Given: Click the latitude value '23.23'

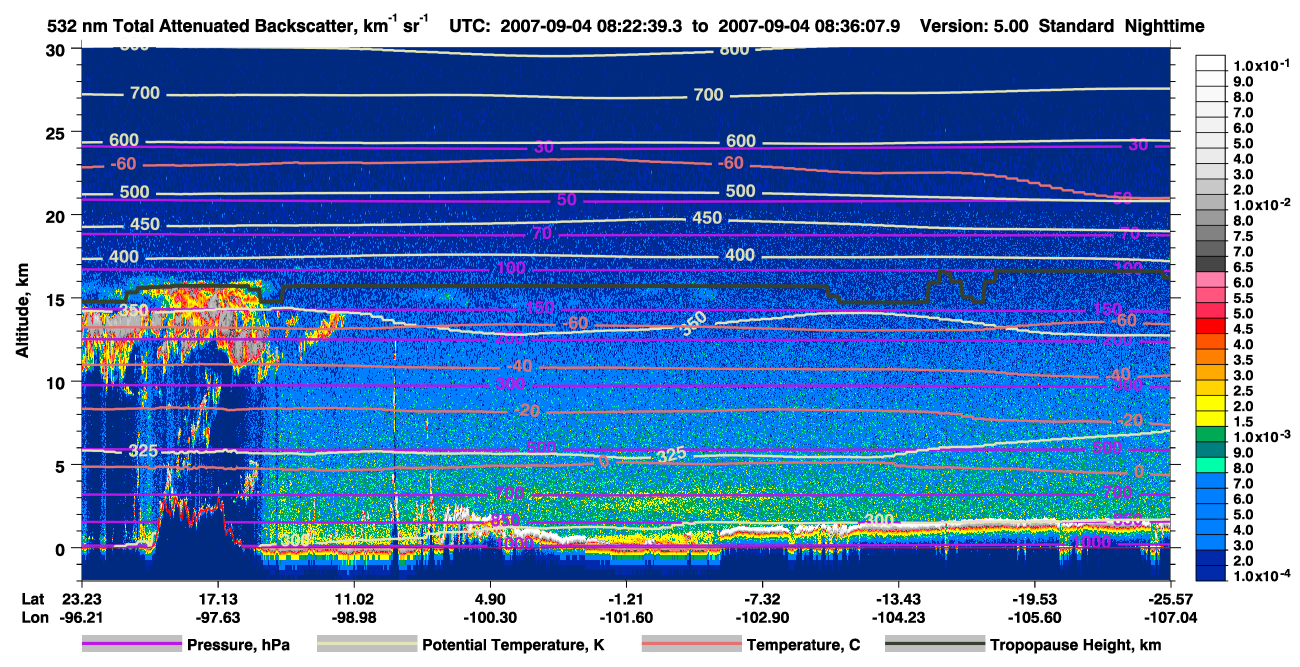Looking at the screenshot, I should [x=81, y=598].
